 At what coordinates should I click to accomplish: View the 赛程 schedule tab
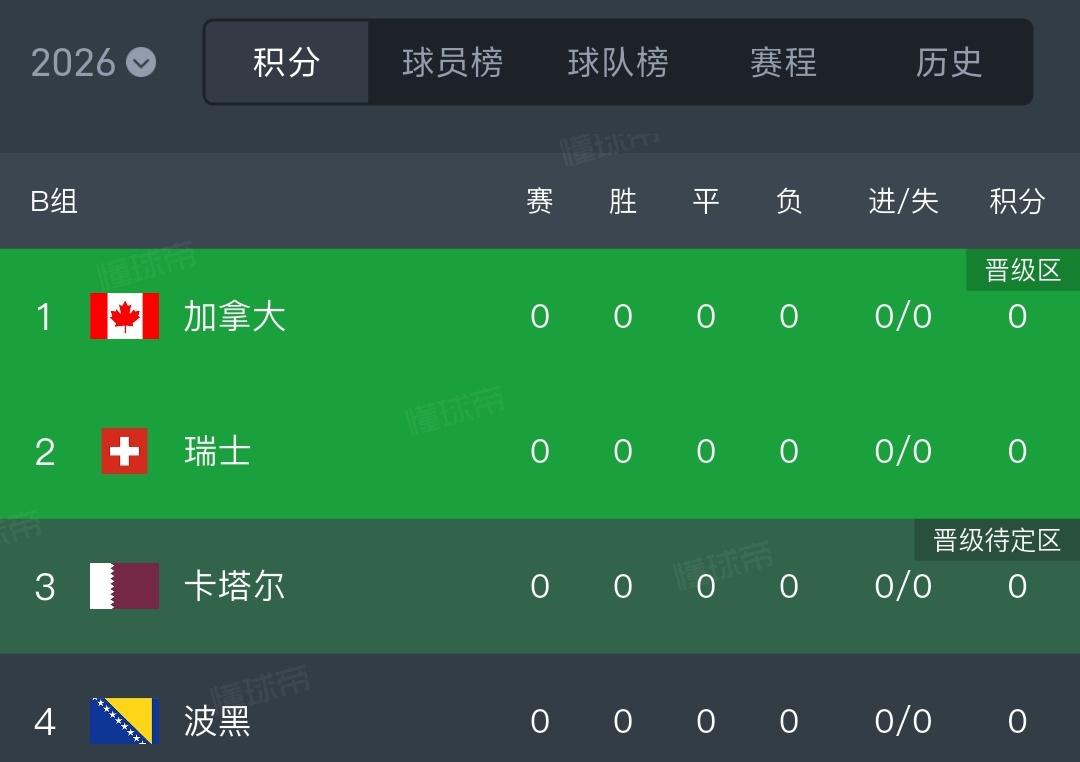(x=782, y=62)
